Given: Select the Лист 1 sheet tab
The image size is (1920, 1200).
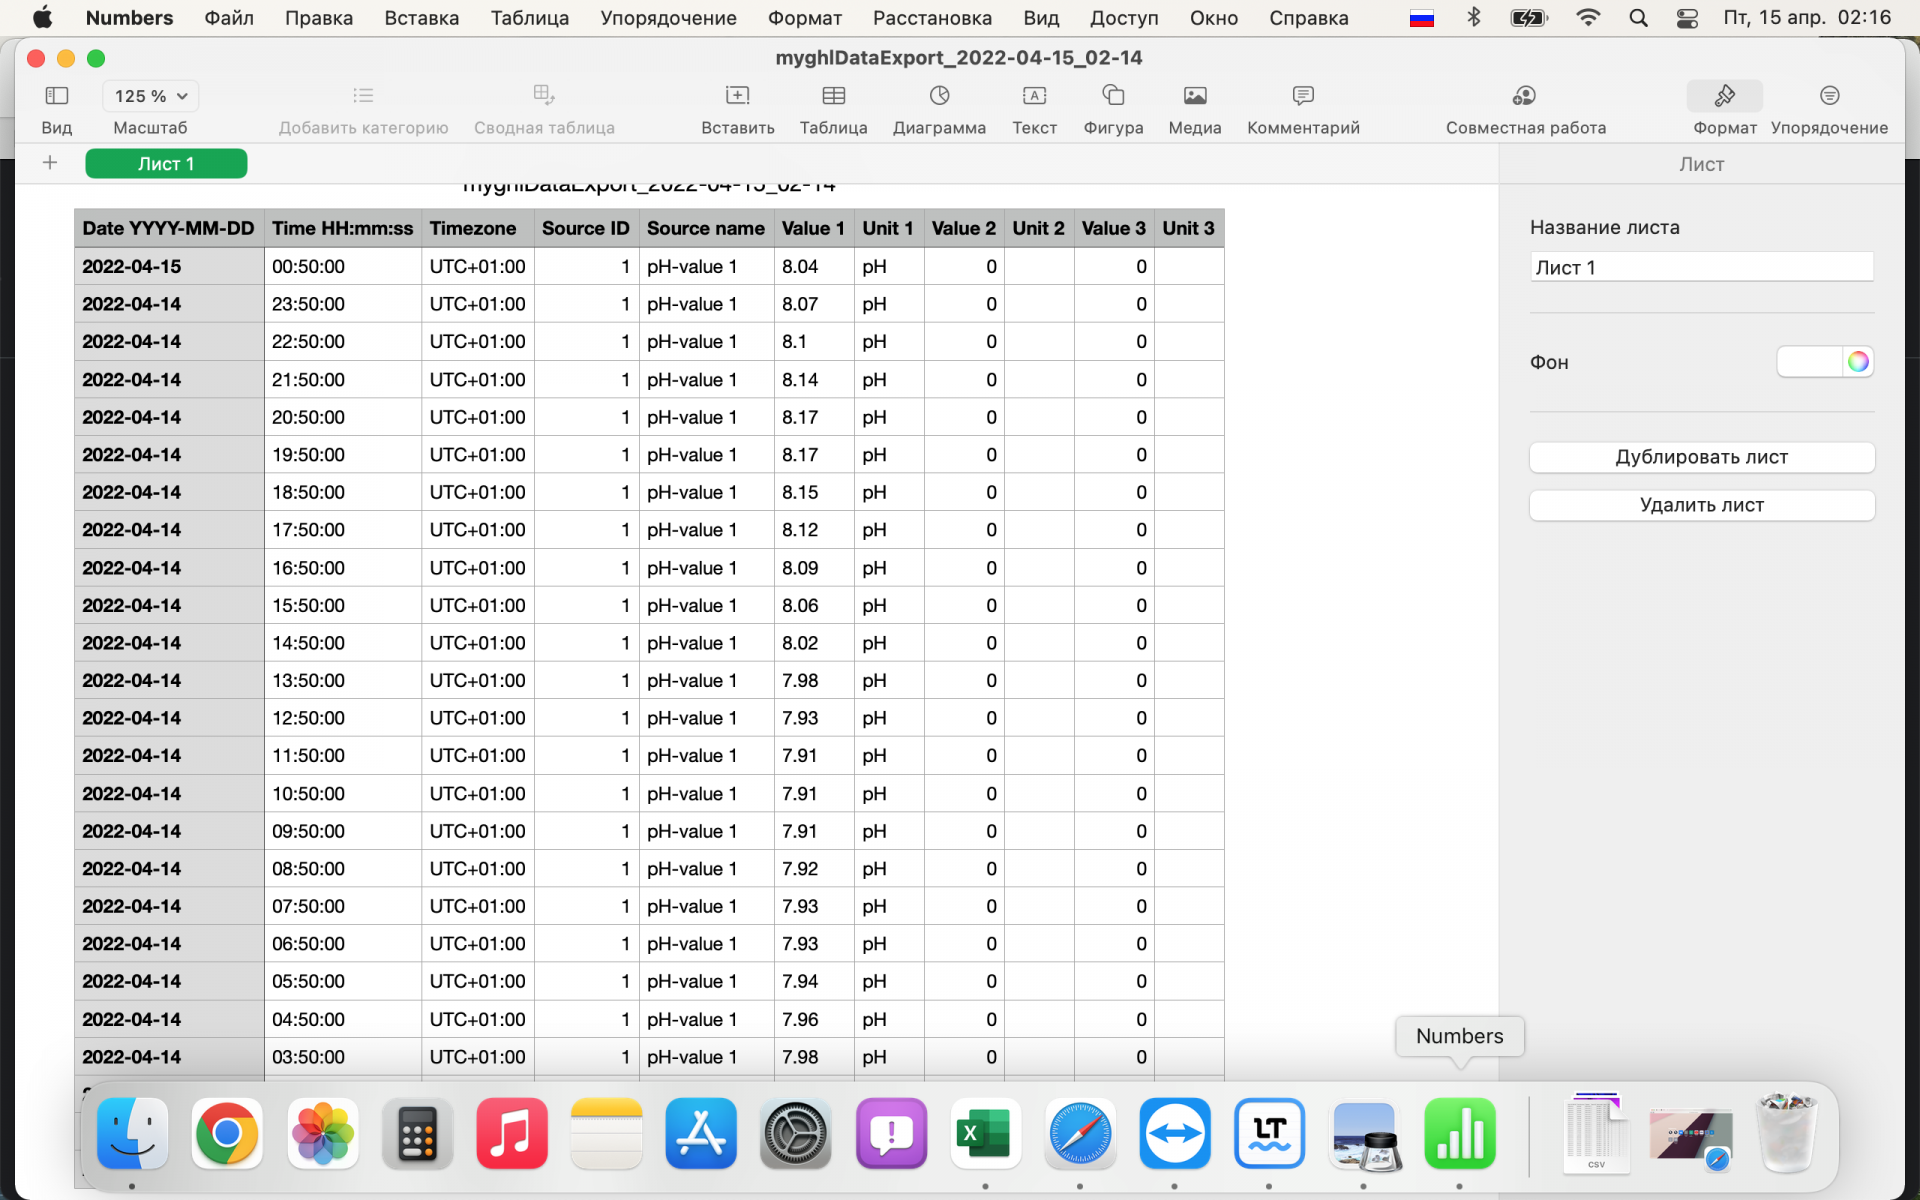Looking at the screenshot, I should pos(166,164).
